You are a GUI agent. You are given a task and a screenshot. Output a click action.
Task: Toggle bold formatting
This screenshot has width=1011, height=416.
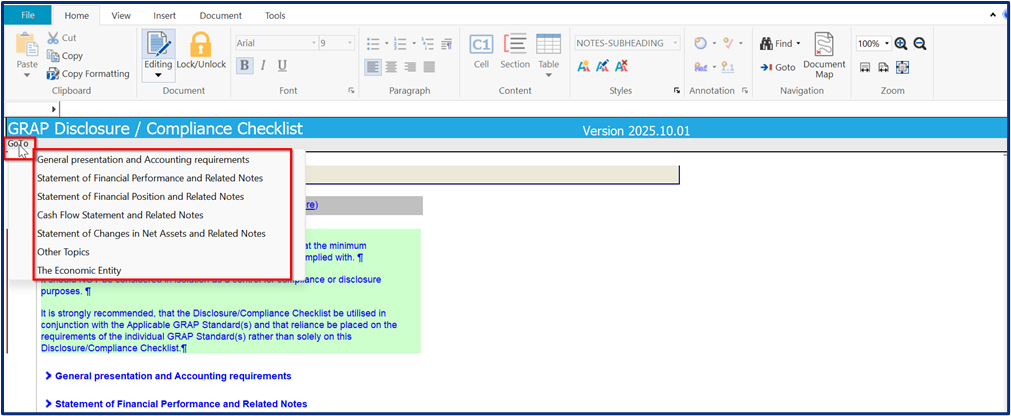244,65
